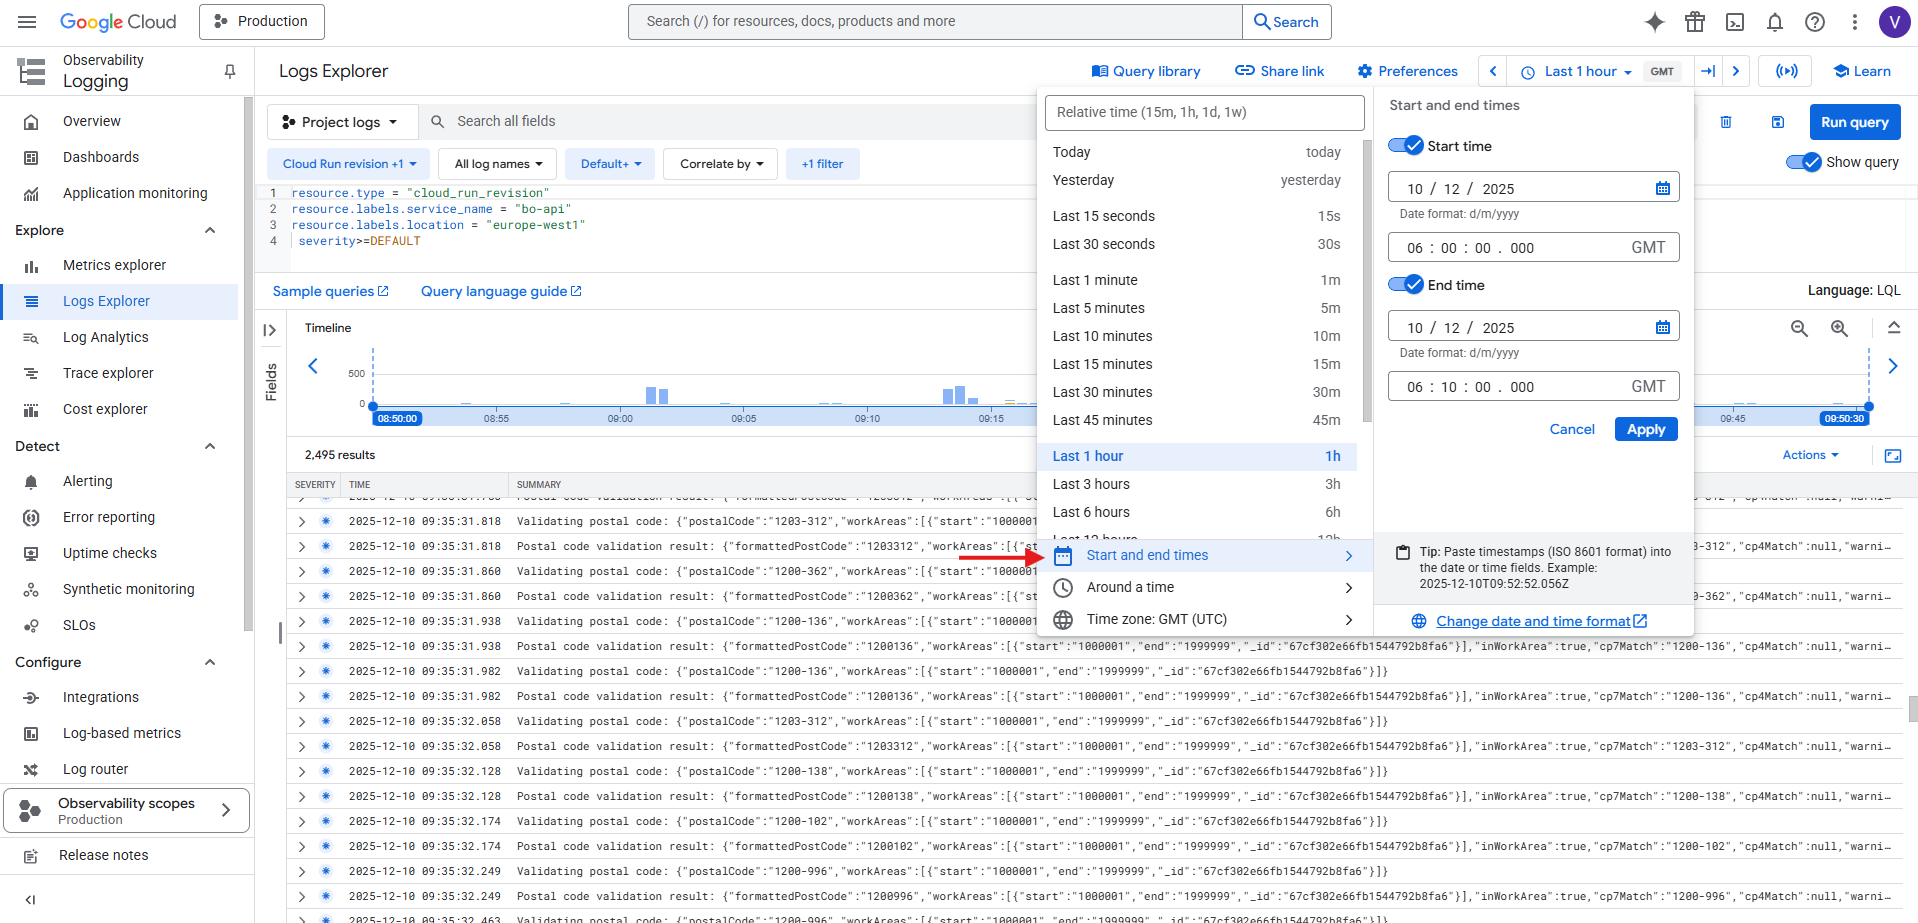The image size is (1918, 923).
Task: Open Preferences in Logs Explorer
Action: point(1406,71)
